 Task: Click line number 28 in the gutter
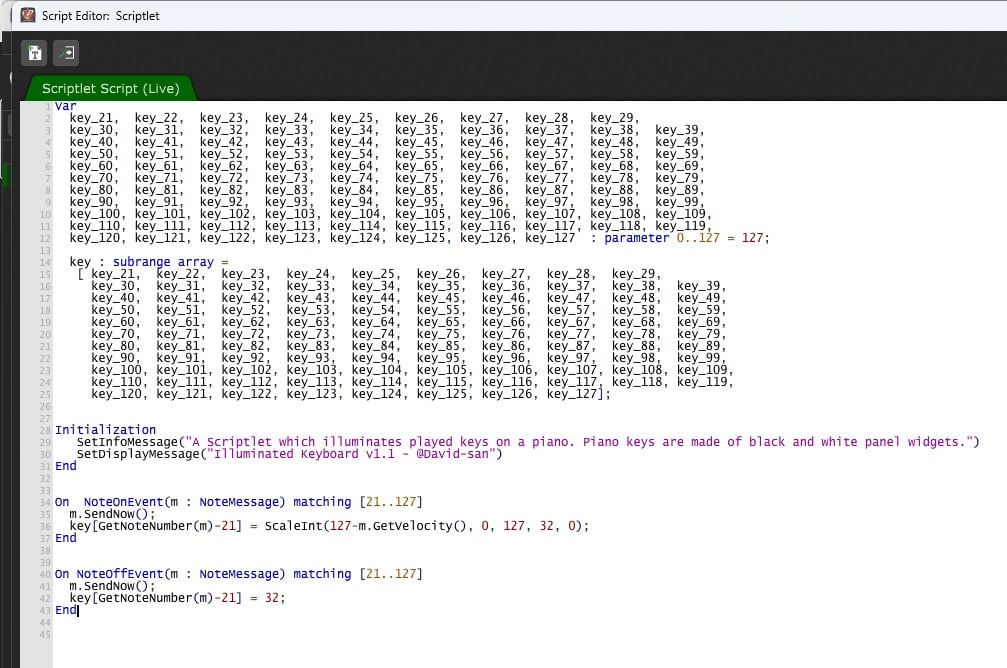(x=44, y=430)
